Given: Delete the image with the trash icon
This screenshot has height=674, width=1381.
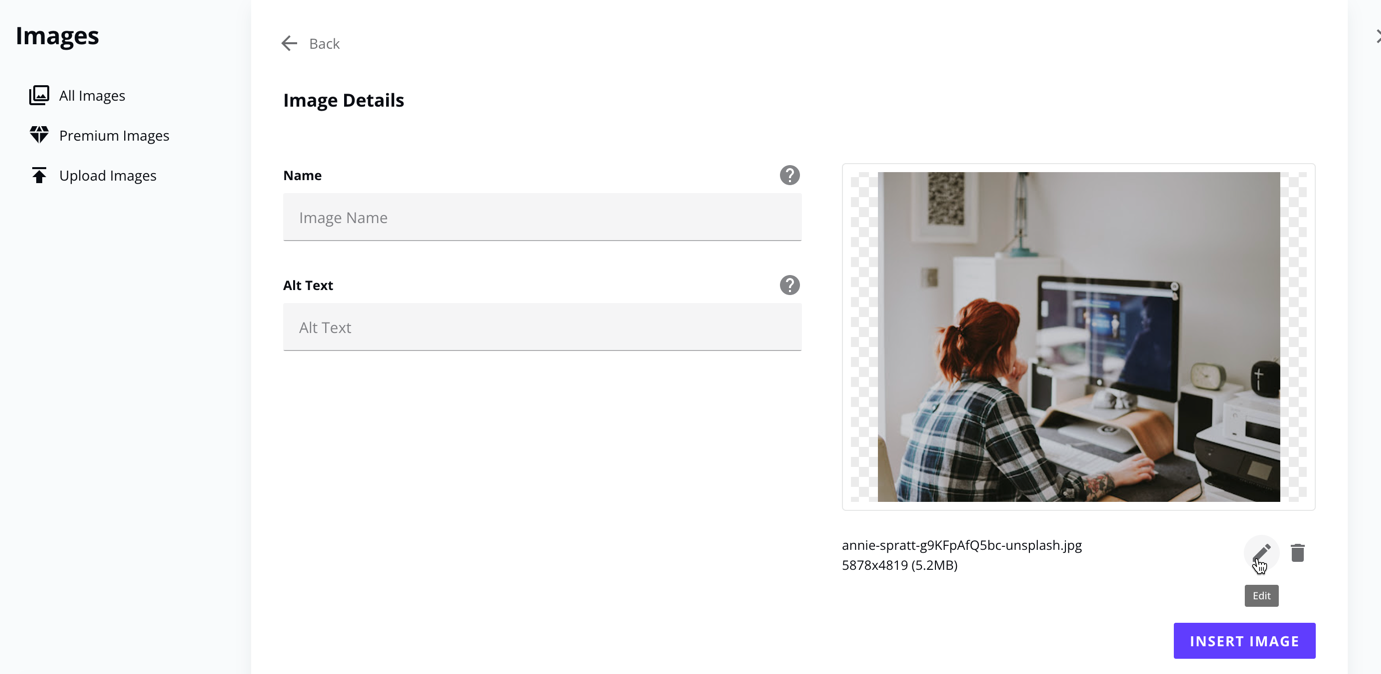Looking at the screenshot, I should pos(1298,553).
